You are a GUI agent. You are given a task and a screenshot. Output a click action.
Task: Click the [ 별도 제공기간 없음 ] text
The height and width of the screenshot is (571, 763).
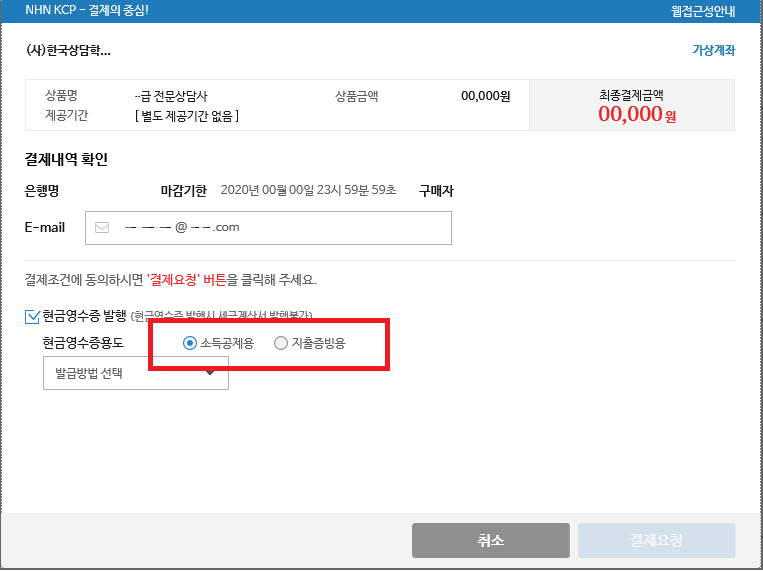(186, 116)
